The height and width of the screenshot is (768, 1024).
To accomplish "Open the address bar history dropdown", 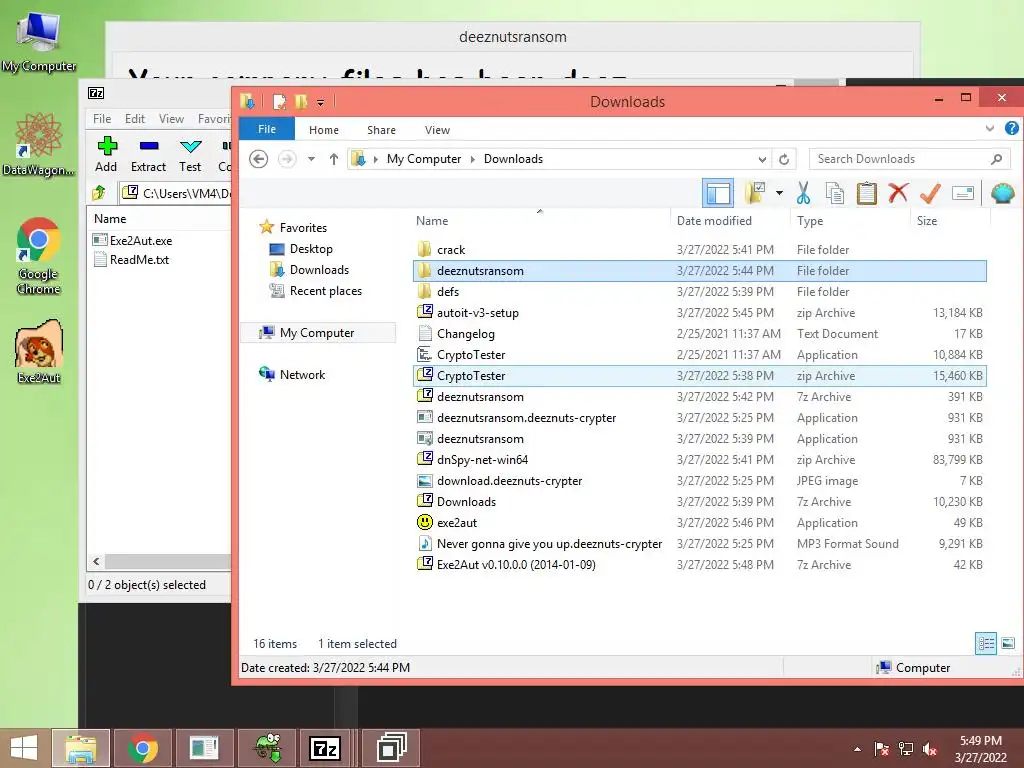I will 761,159.
